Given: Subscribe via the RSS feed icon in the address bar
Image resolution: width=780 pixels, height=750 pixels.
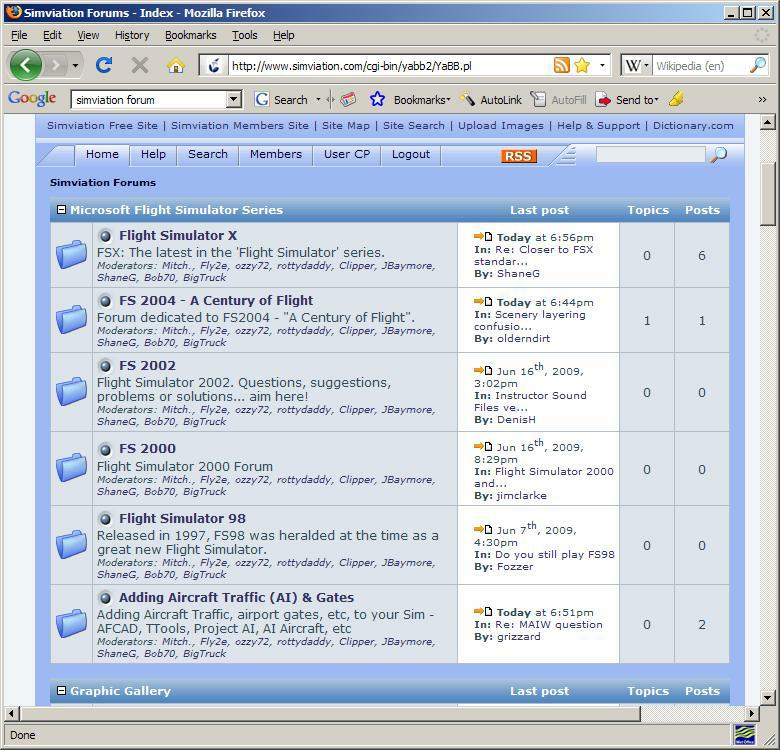Looking at the screenshot, I should tap(562, 65).
